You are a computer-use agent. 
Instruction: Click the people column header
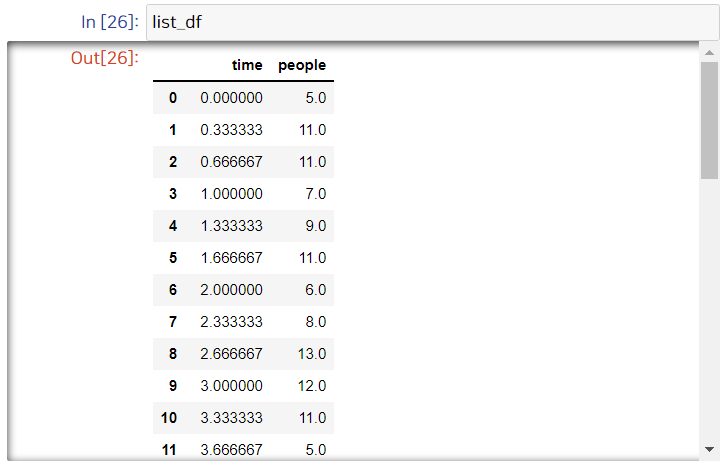point(302,65)
